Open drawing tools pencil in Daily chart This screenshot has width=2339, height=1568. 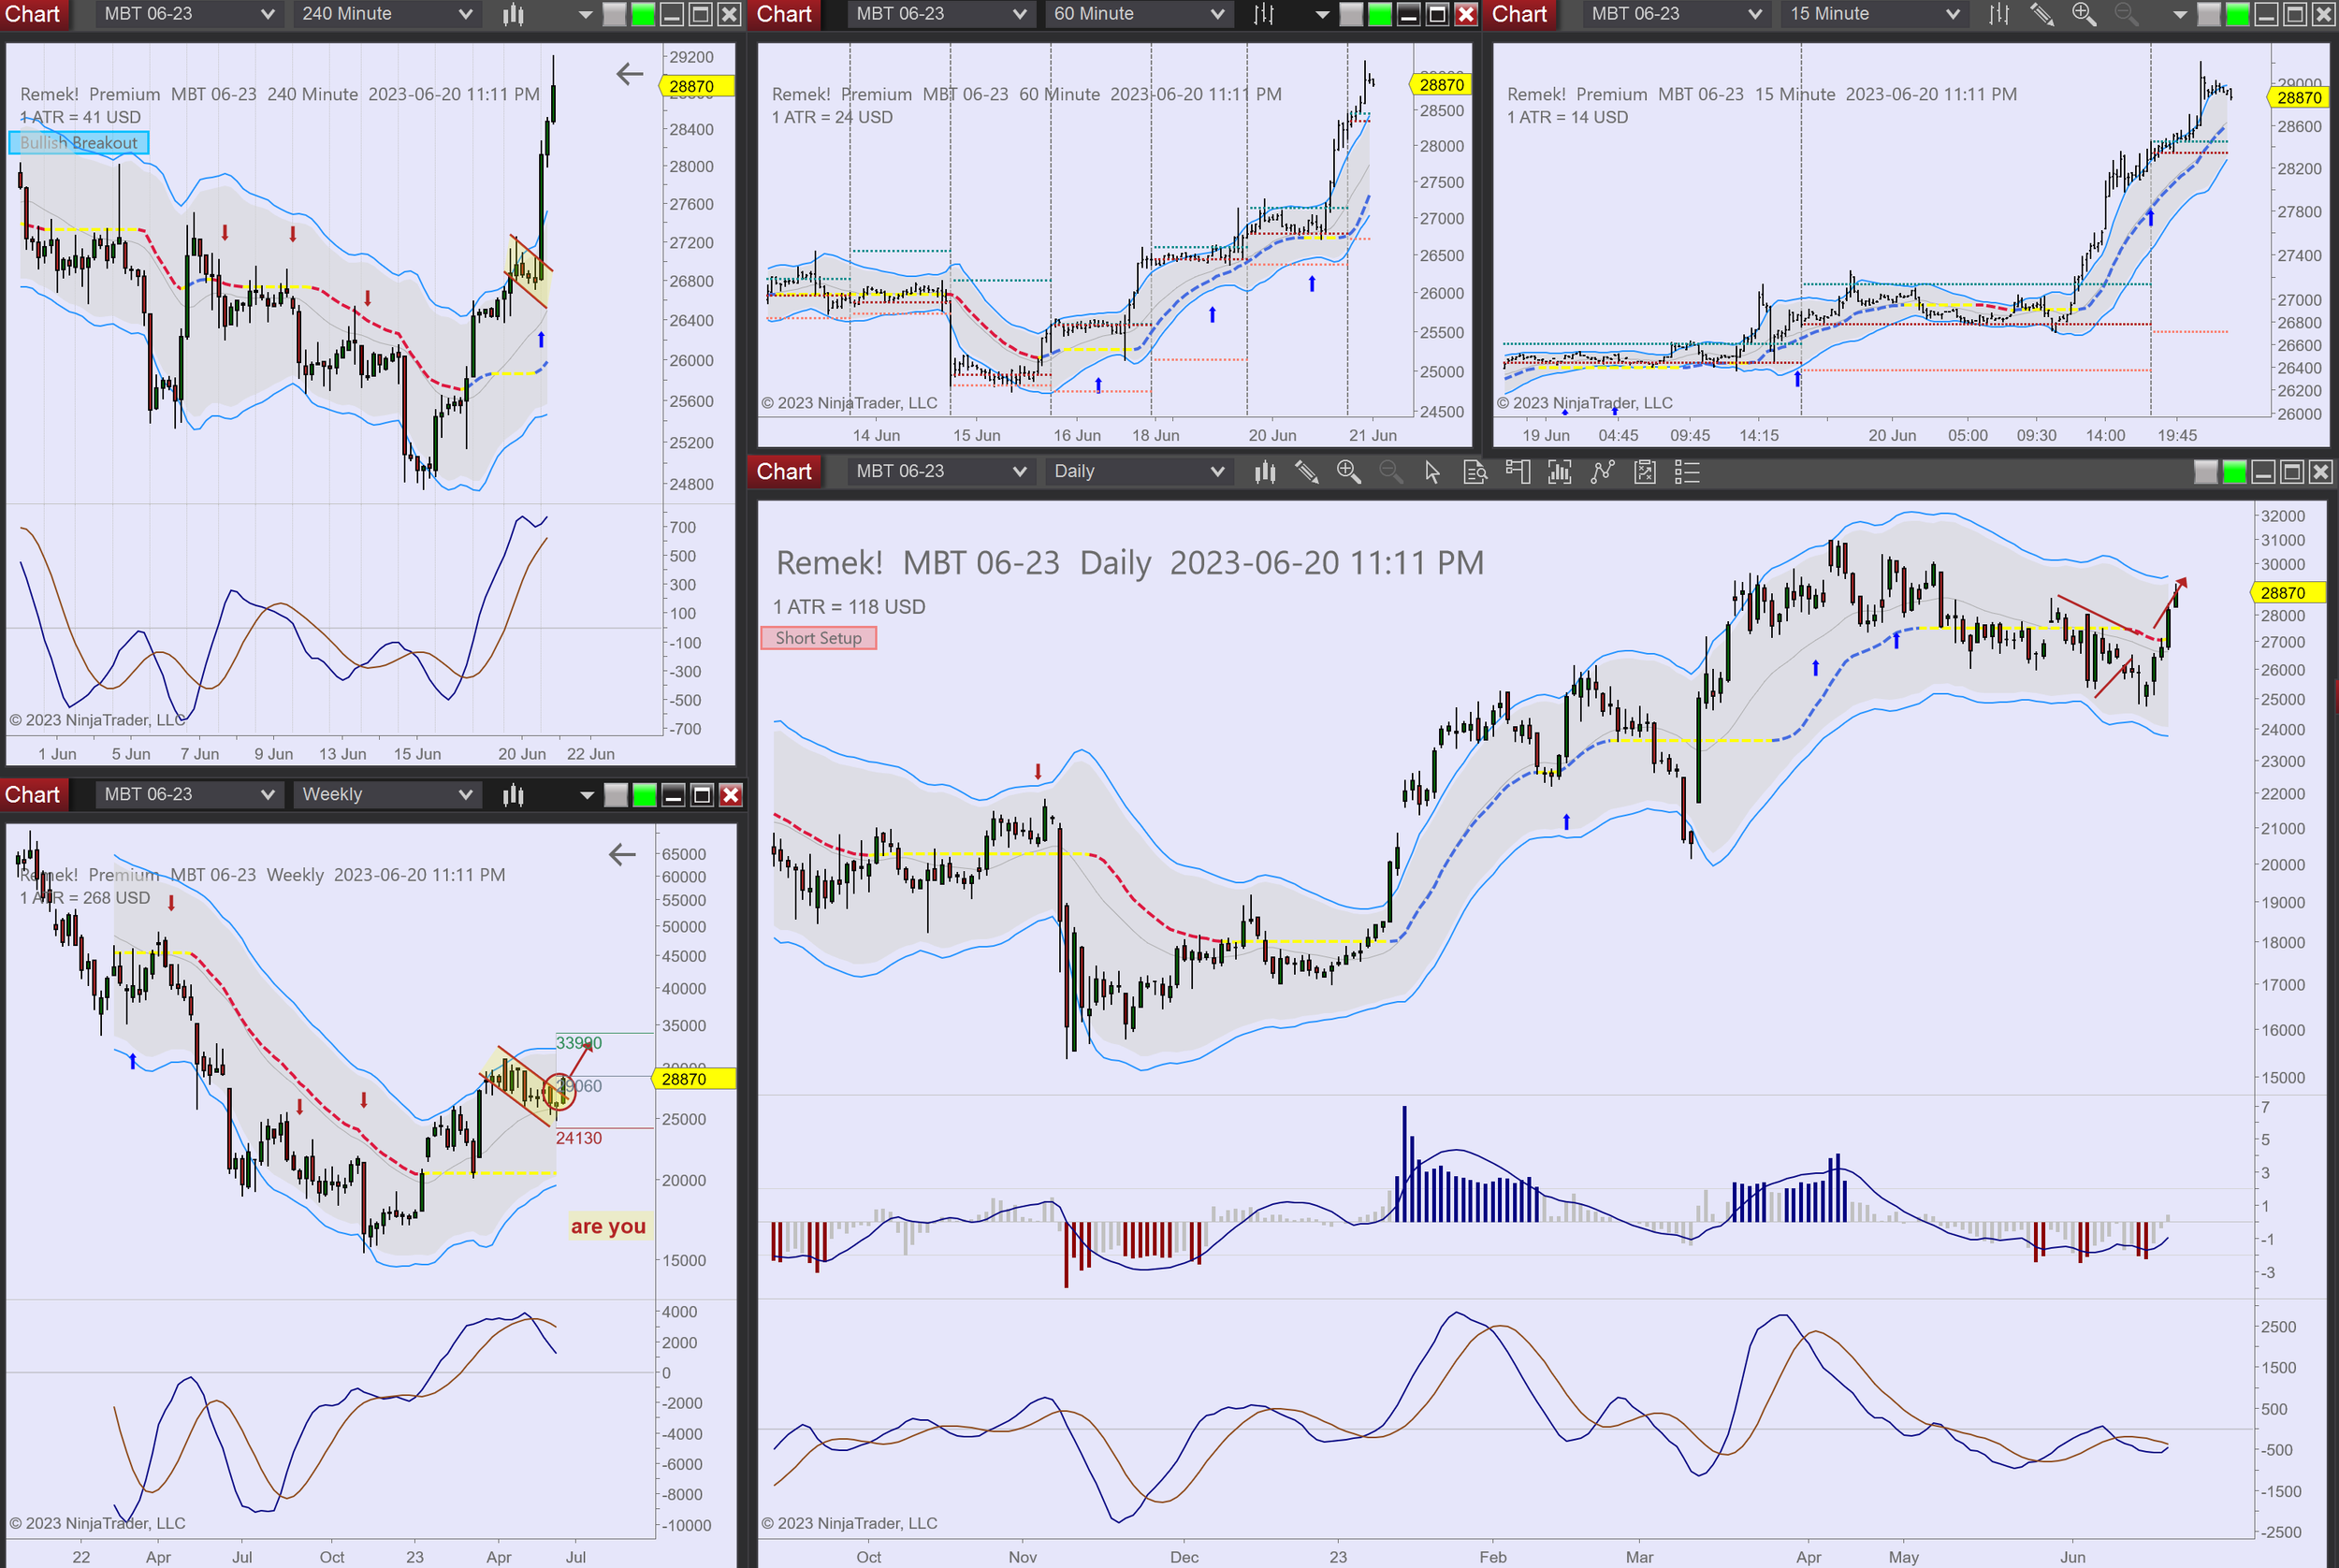[1306, 472]
